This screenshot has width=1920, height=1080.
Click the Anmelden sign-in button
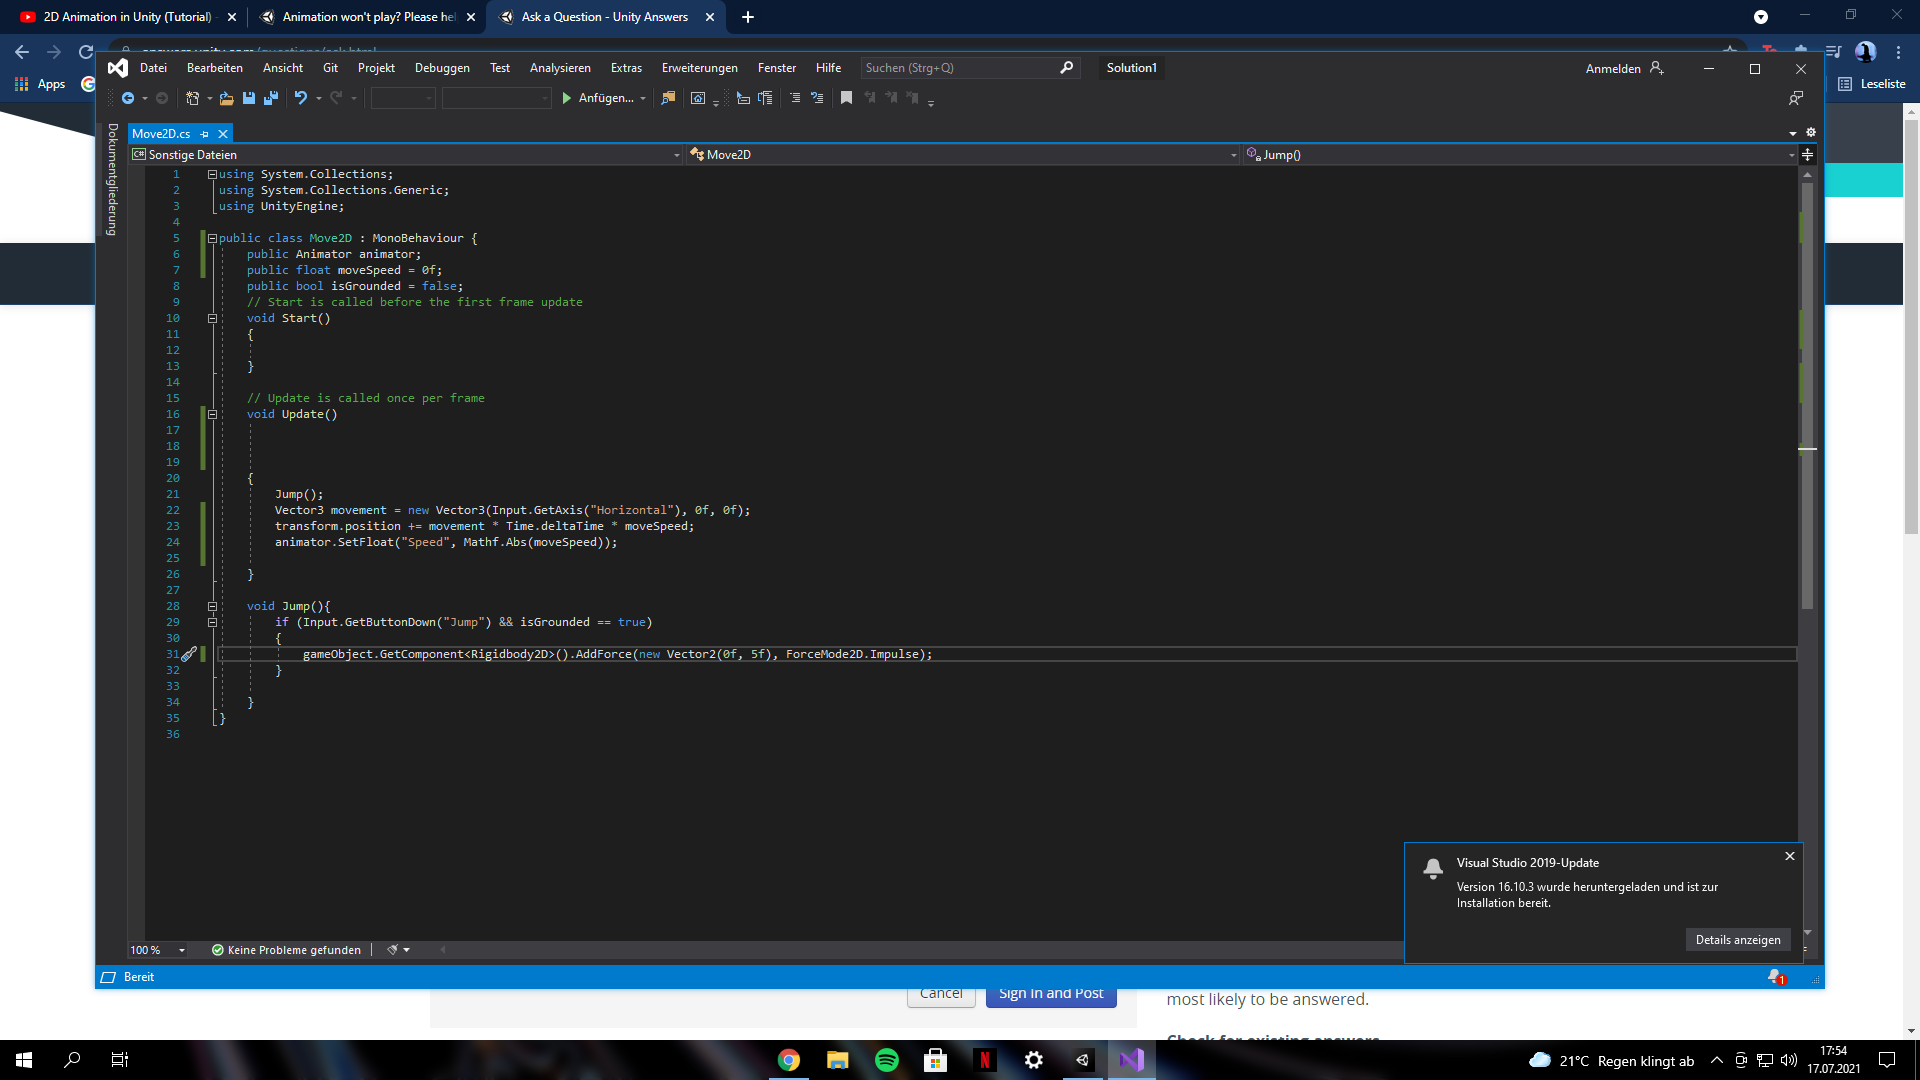click(1624, 68)
